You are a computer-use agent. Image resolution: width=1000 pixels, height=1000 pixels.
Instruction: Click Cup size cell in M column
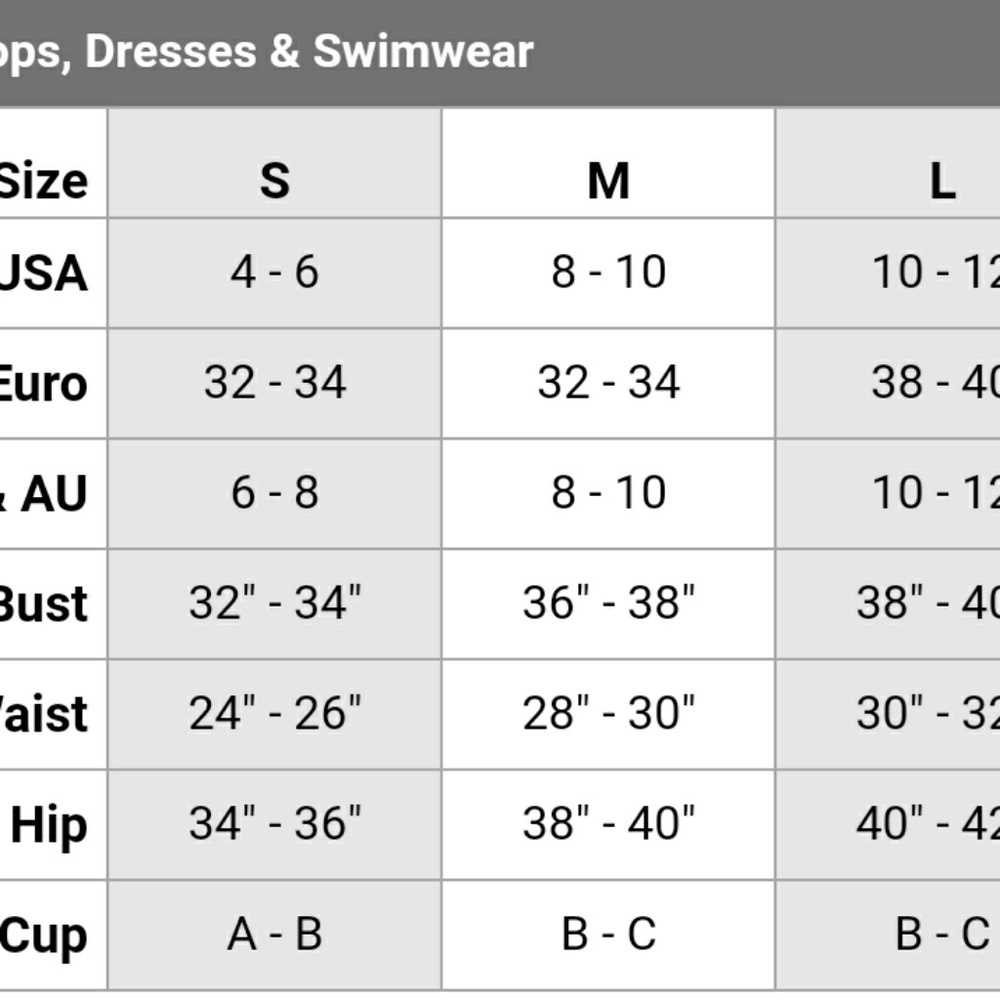[608, 934]
